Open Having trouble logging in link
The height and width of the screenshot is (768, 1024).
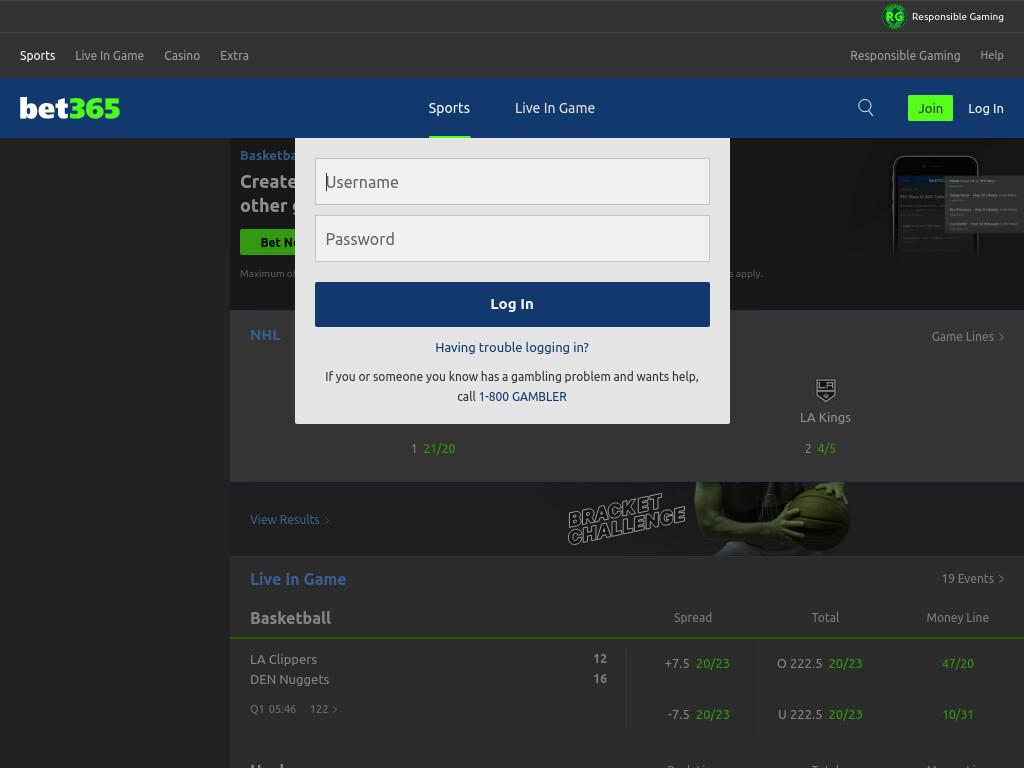(512, 347)
